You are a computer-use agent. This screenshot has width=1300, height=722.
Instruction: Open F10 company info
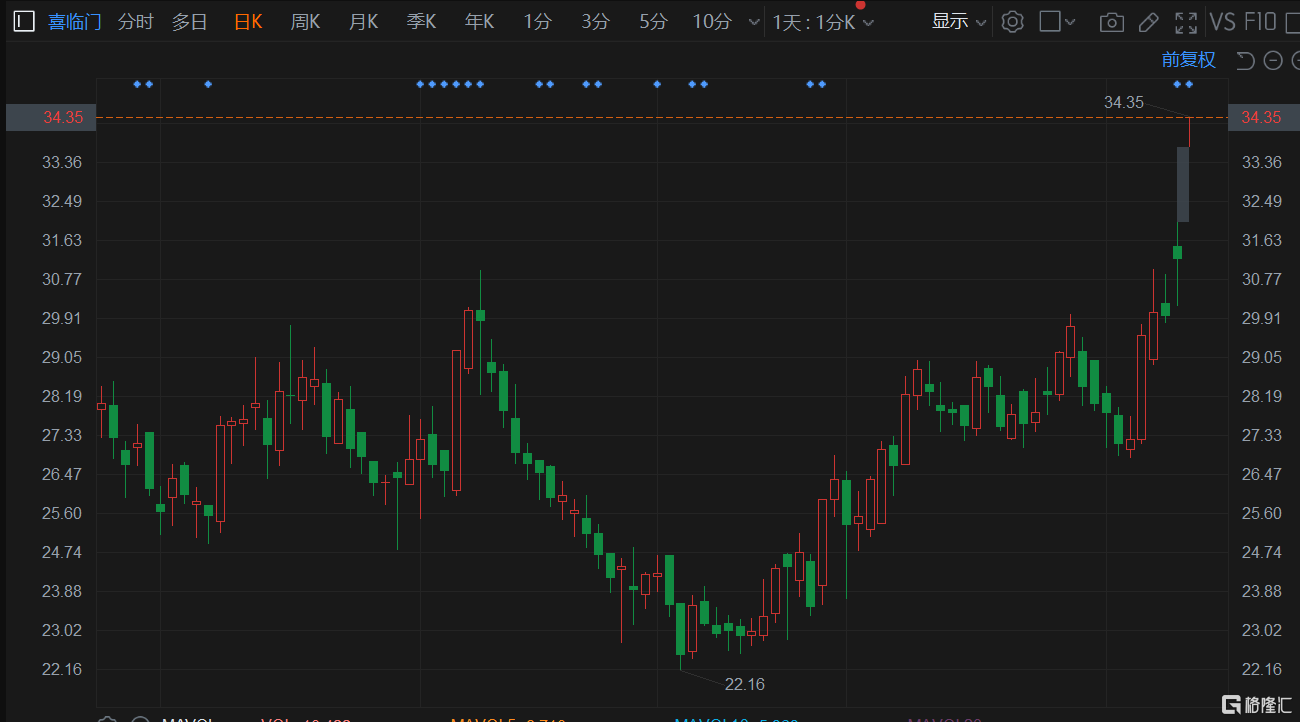tap(1261, 21)
